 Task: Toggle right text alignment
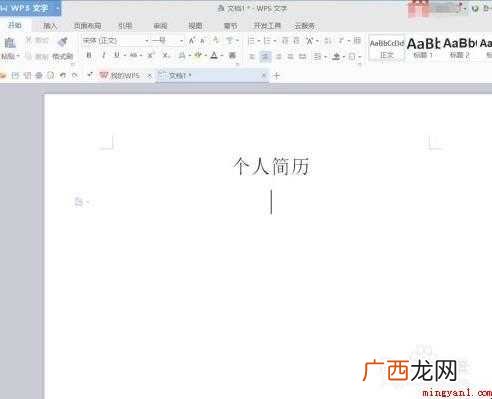pyautogui.click(x=278, y=56)
